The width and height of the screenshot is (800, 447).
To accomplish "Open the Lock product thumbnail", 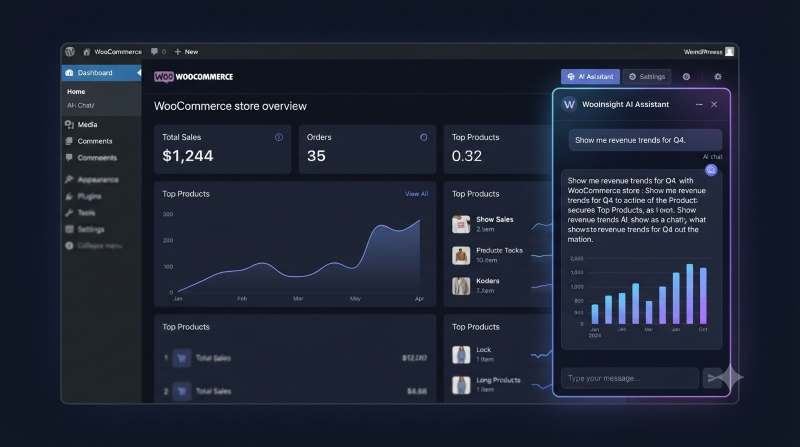I will [461, 355].
